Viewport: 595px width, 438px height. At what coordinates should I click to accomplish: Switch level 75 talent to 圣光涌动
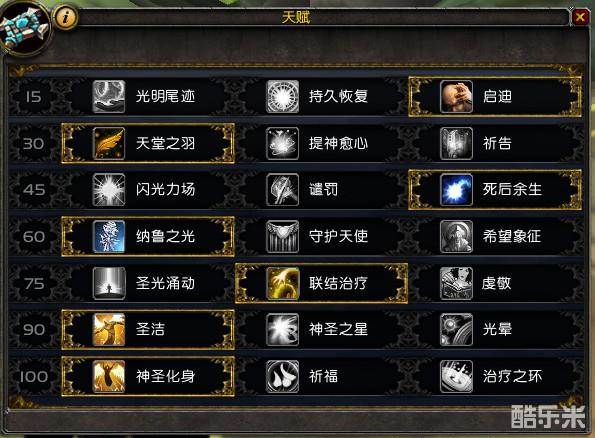[148, 283]
